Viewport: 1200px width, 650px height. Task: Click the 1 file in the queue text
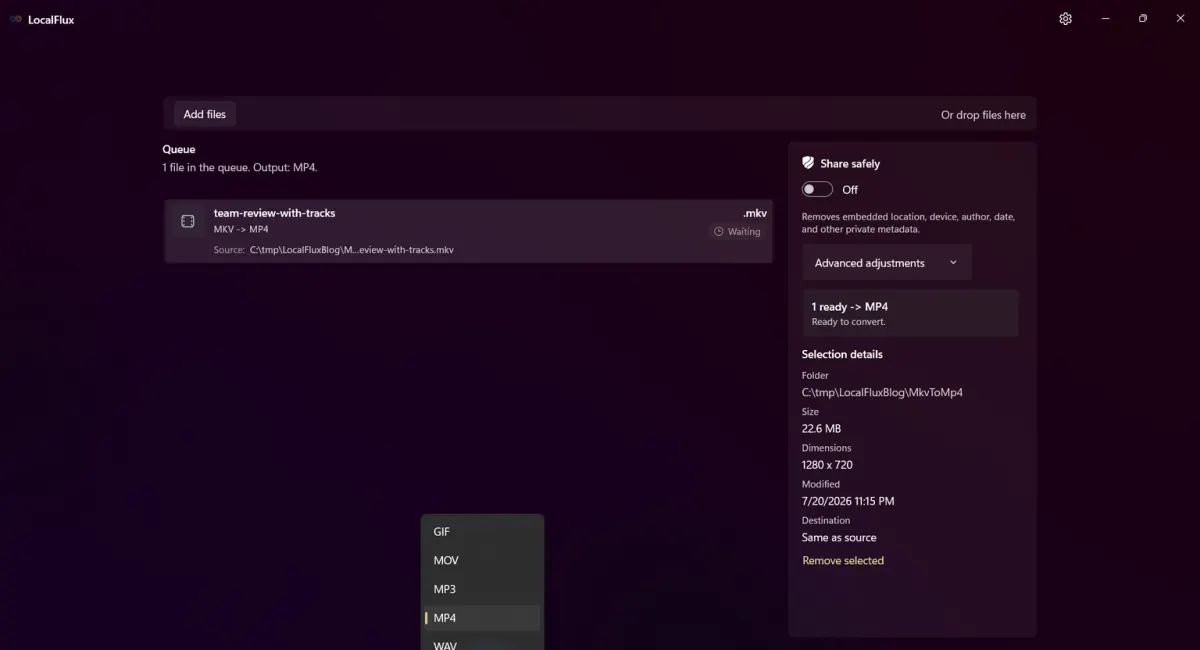pos(240,168)
